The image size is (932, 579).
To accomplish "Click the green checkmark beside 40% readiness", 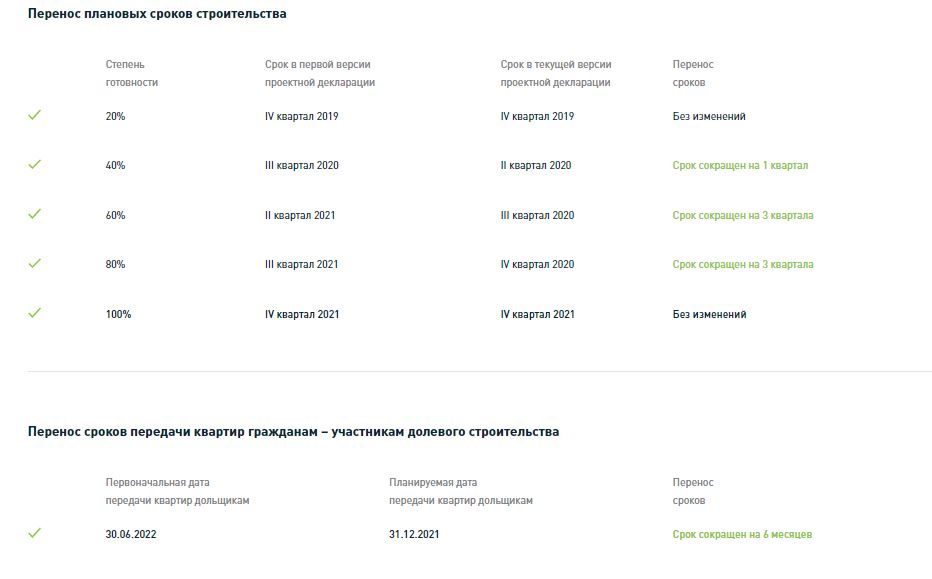I will [x=34, y=164].
